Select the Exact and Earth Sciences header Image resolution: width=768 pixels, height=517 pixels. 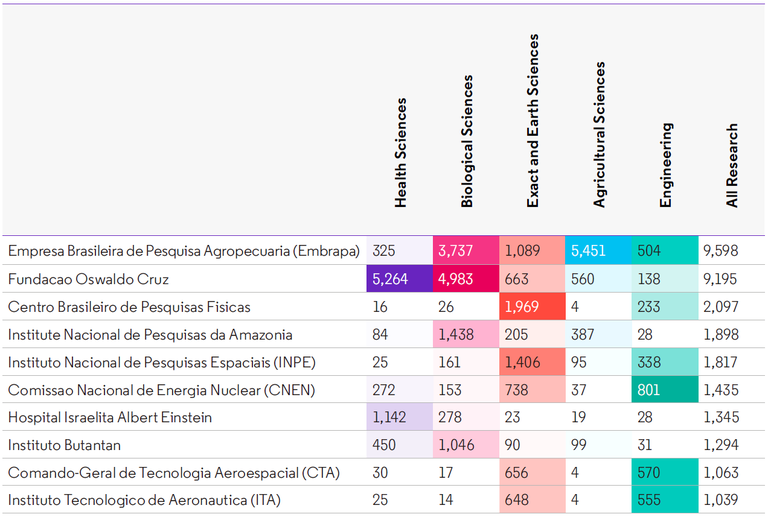533,121
